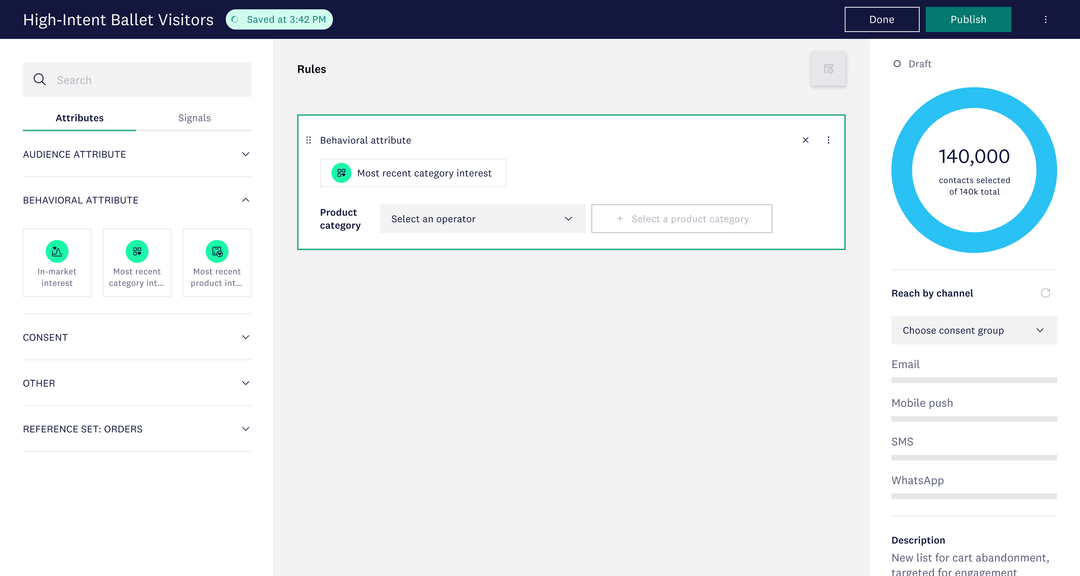Switch to the Attributes tab
This screenshot has height=576, width=1080.
[x=79, y=117]
